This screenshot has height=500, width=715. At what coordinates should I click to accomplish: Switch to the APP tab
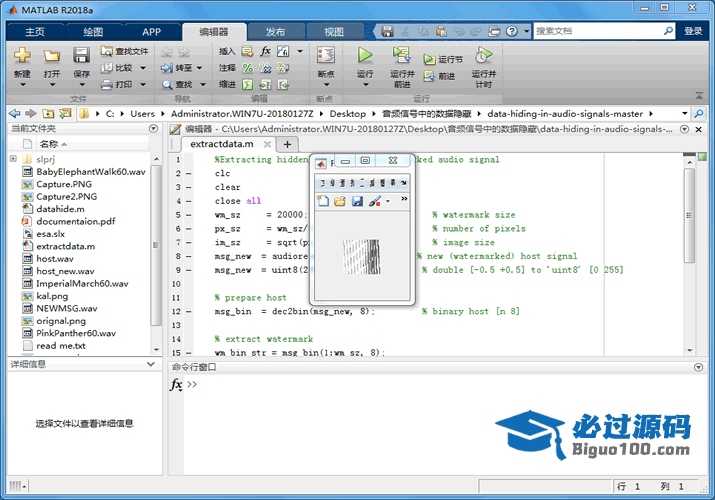coord(151,31)
